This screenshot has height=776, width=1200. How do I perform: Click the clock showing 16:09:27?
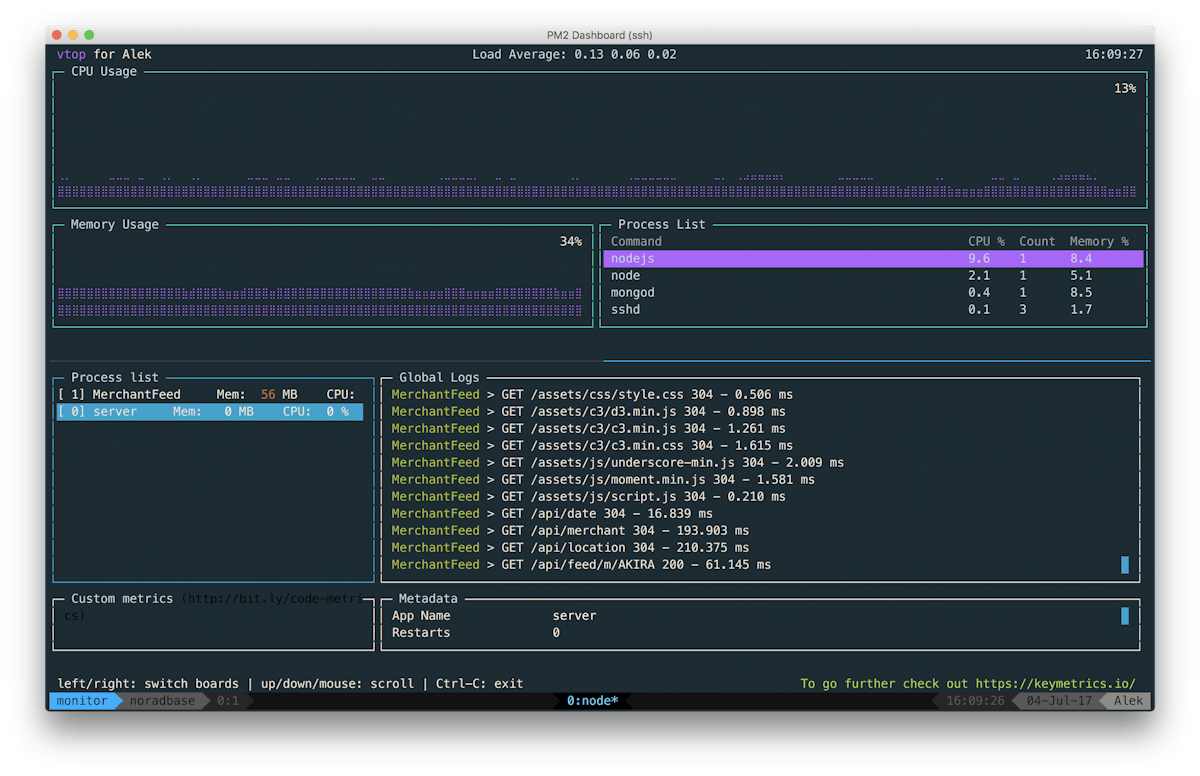tap(1113, 54)
